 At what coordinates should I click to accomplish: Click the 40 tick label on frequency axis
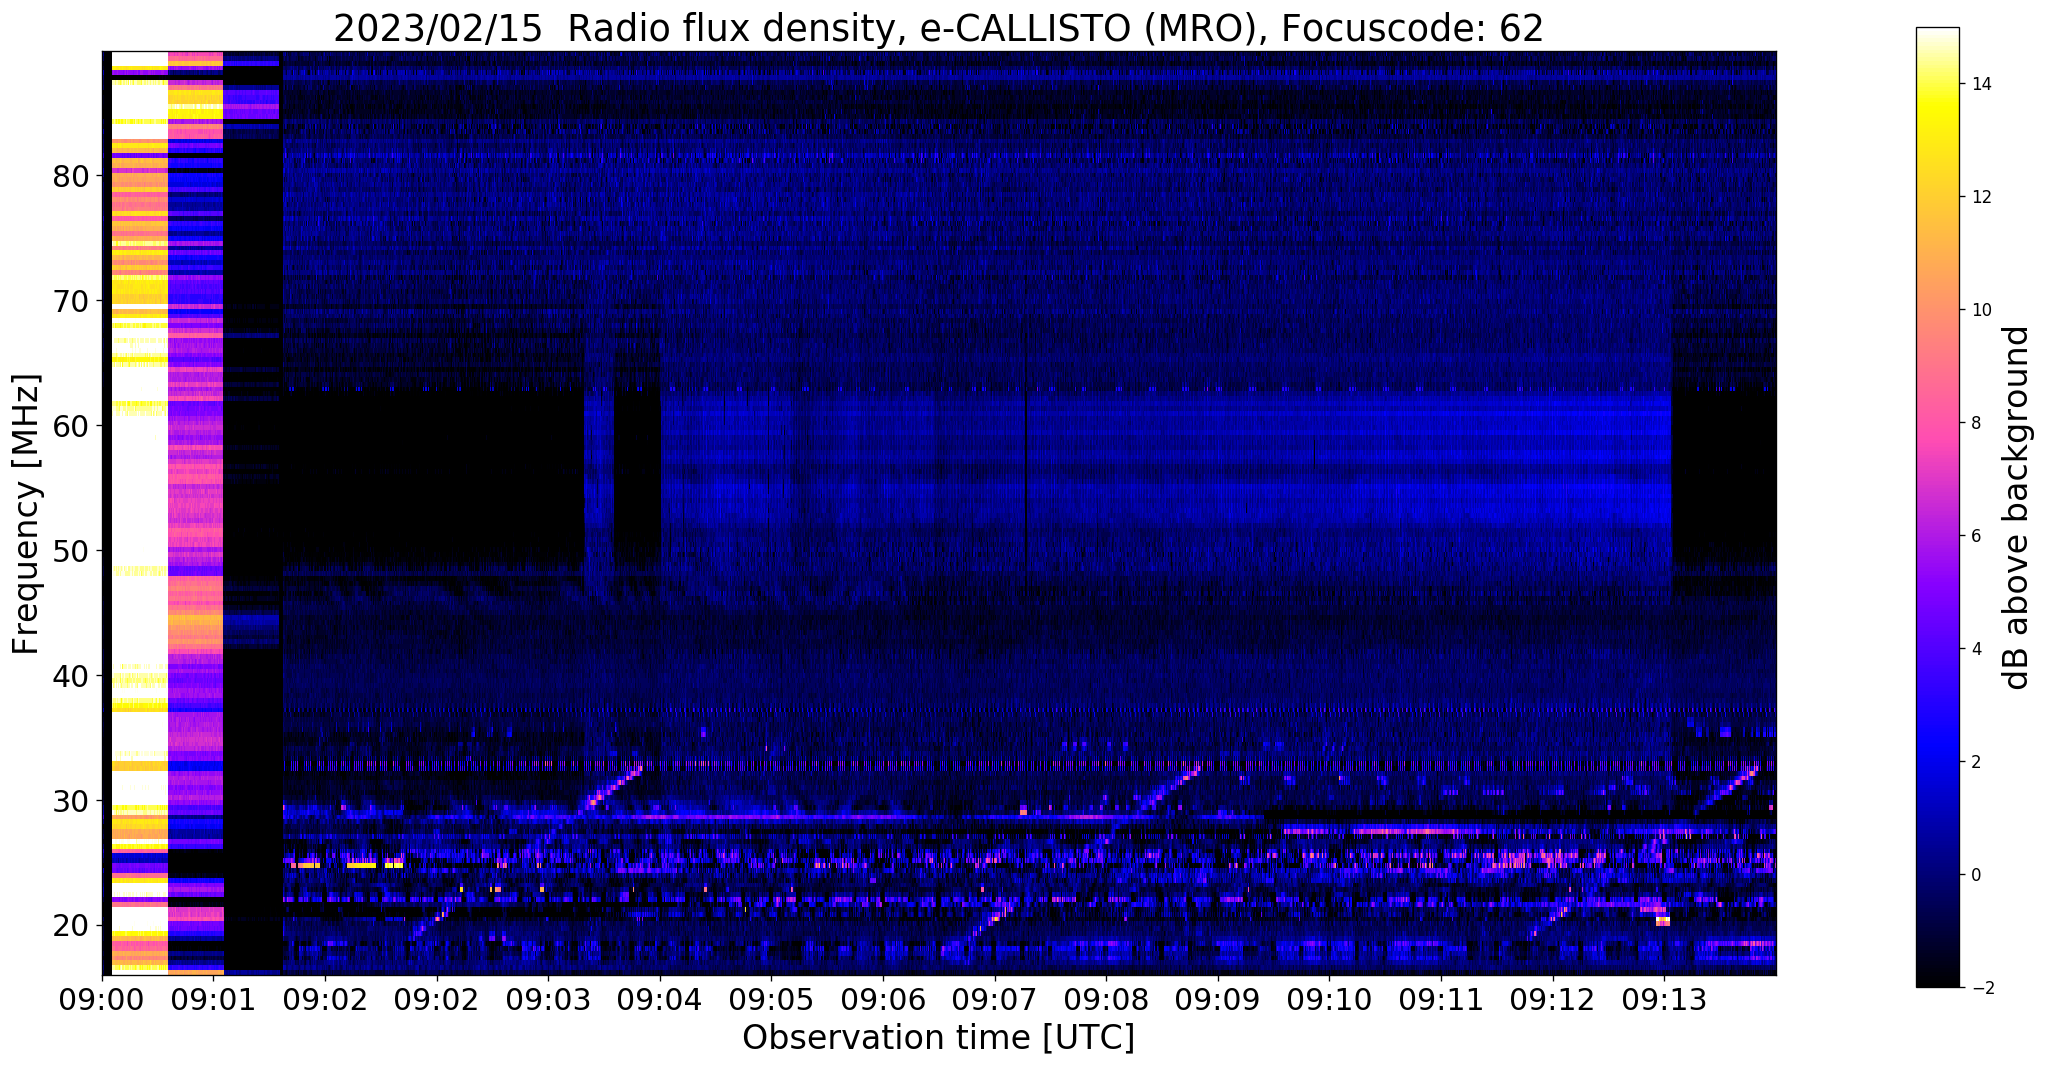pos(71,677)
